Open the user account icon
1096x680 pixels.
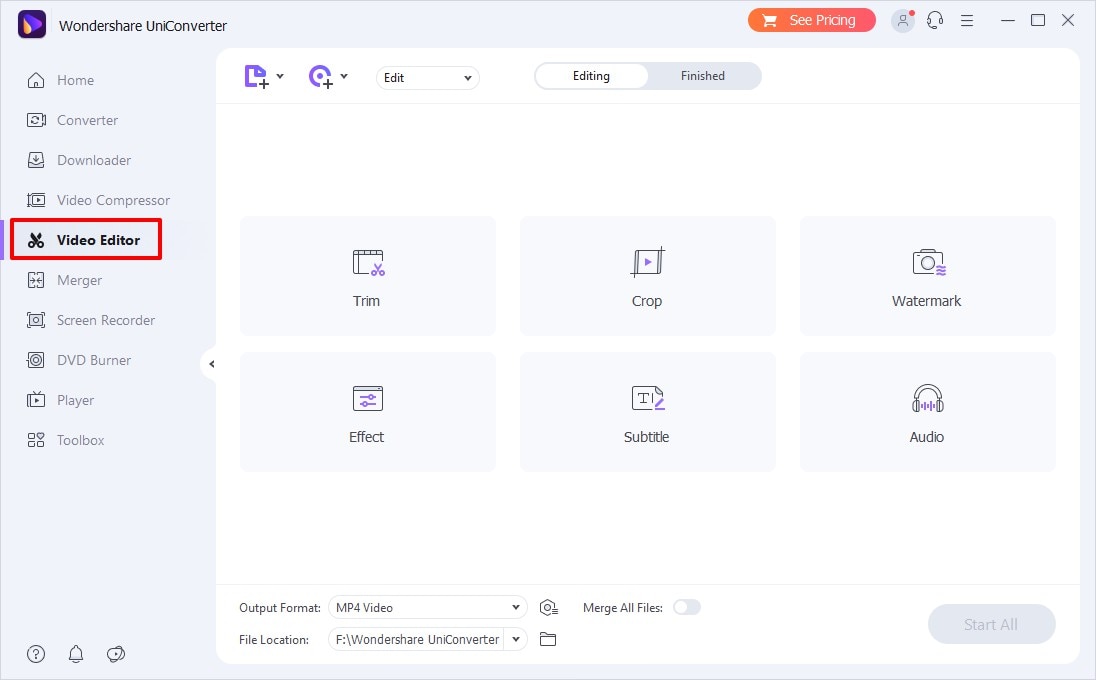903,20
